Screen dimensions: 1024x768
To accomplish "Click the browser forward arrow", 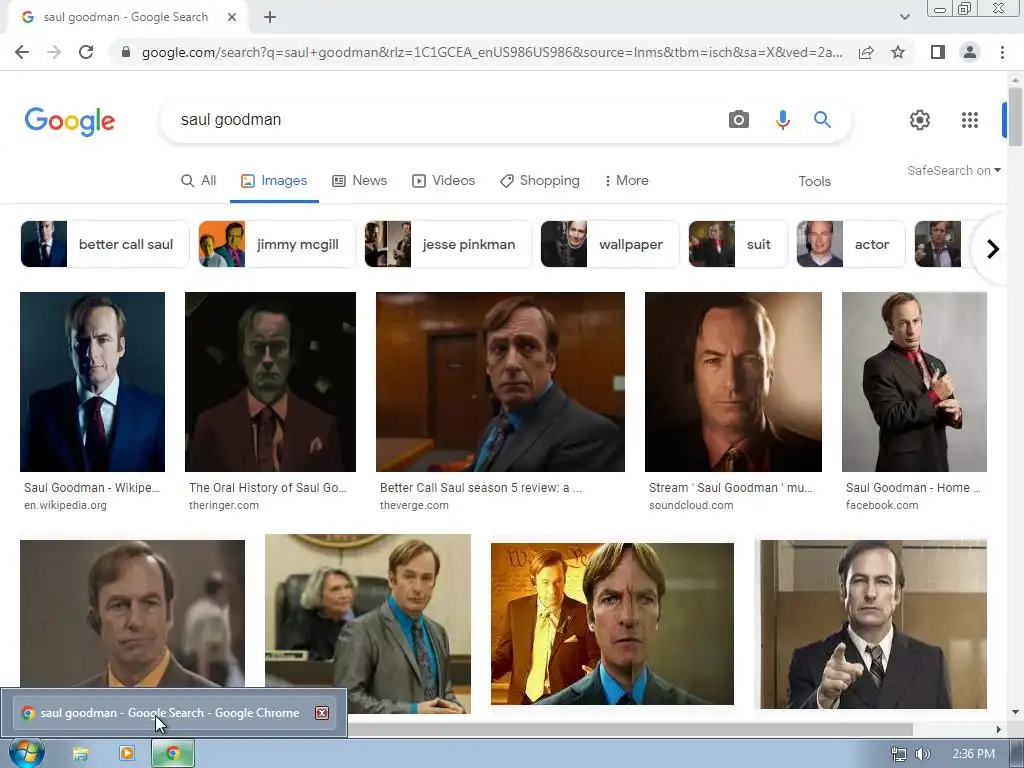I will tap(54, 52).
